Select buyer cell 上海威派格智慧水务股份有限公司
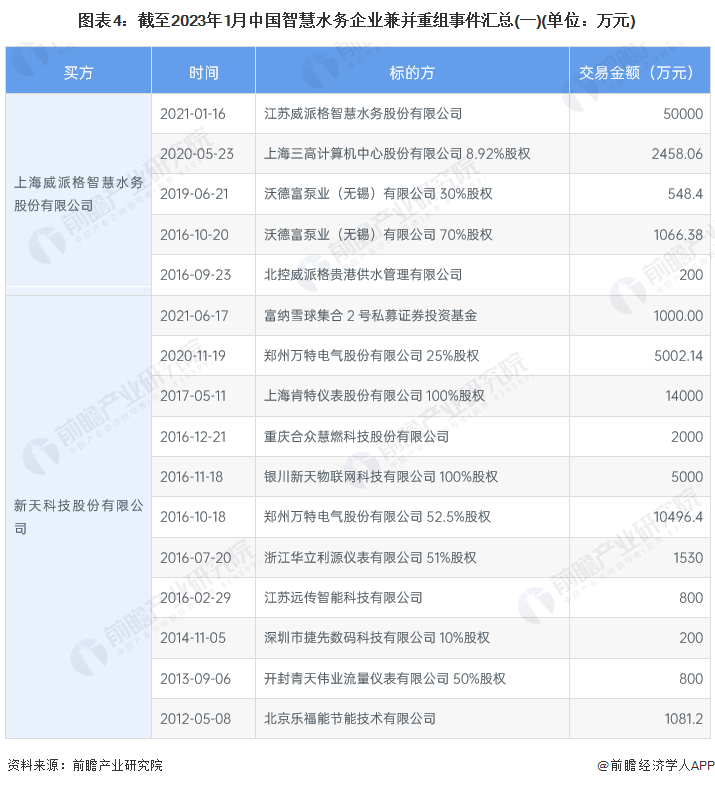 tap(78, 194)
